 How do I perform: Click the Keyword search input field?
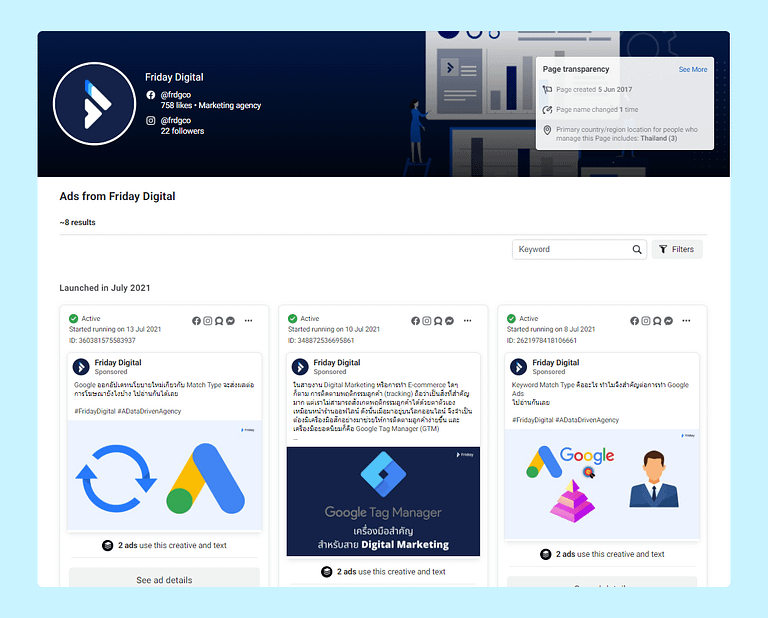click(579, 249)
